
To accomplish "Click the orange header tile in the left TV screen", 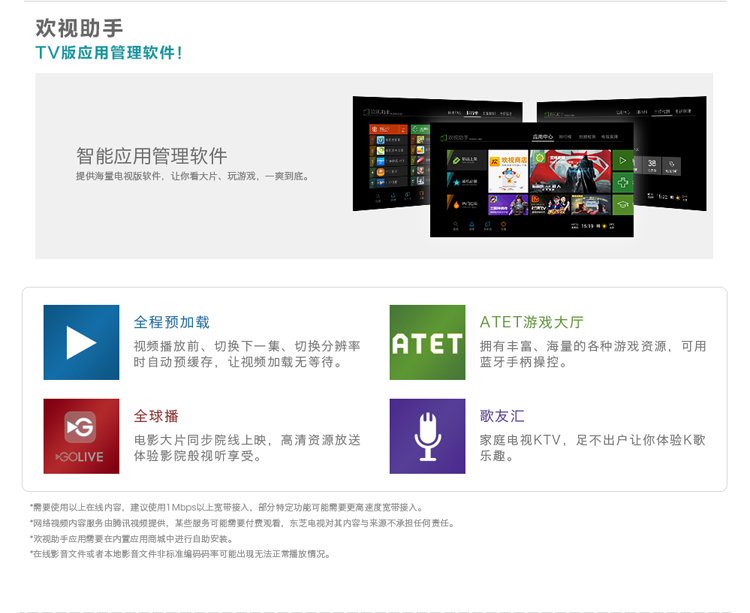I will (388, 129).
